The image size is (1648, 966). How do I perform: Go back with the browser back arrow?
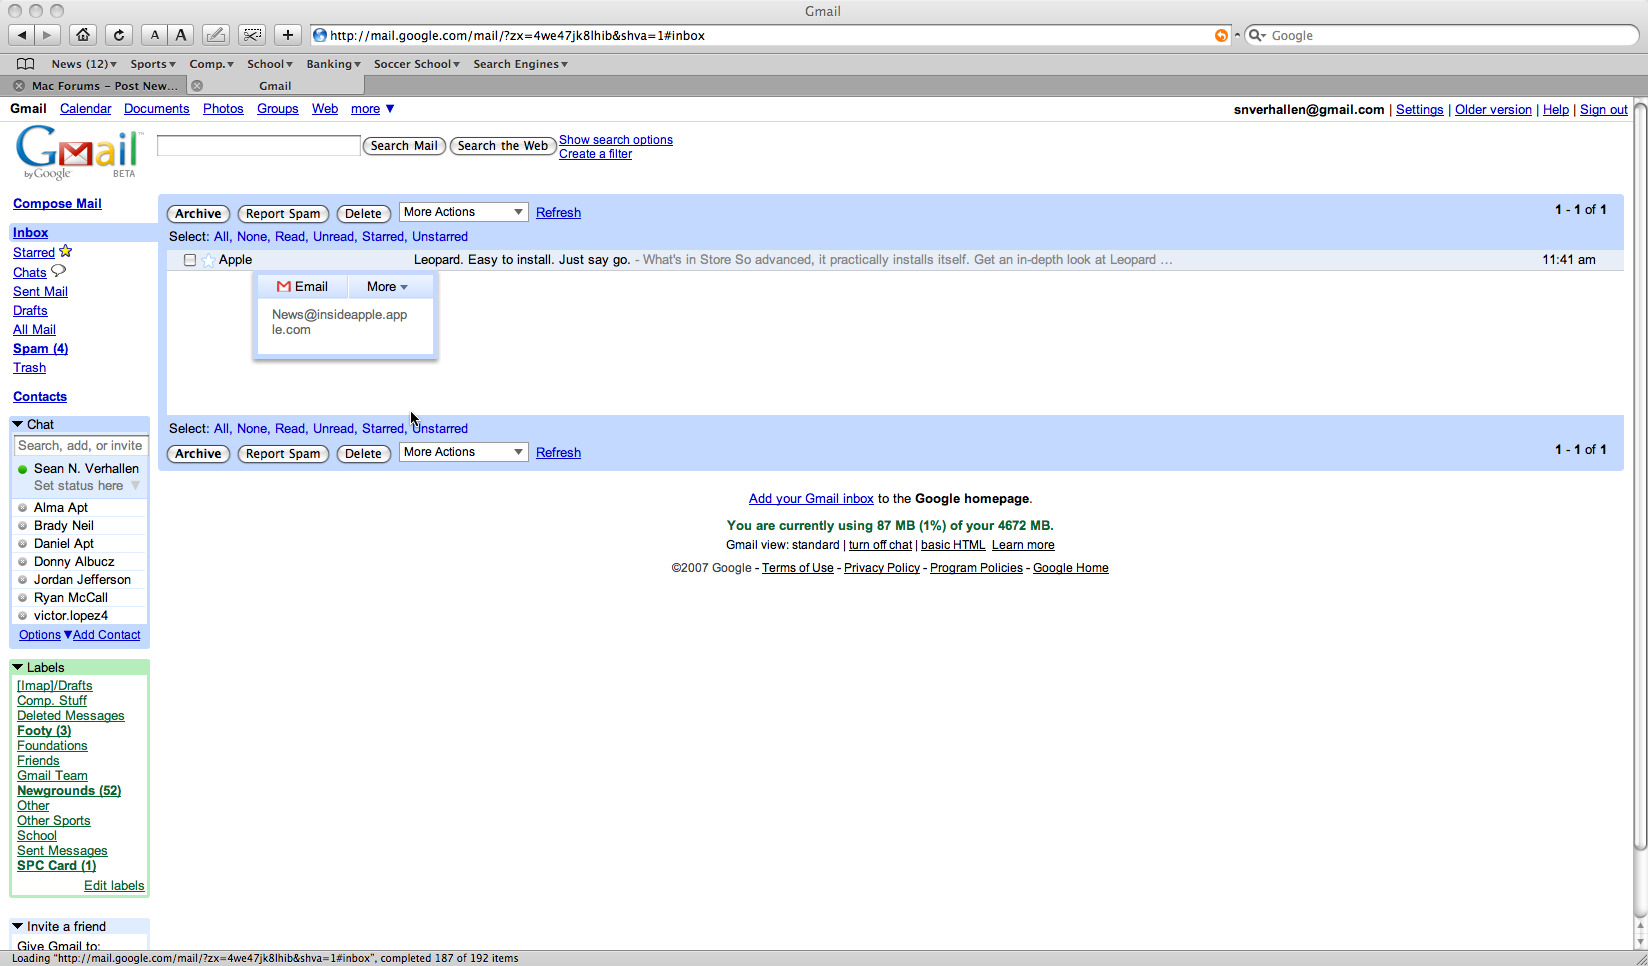(x=22, y=35)
